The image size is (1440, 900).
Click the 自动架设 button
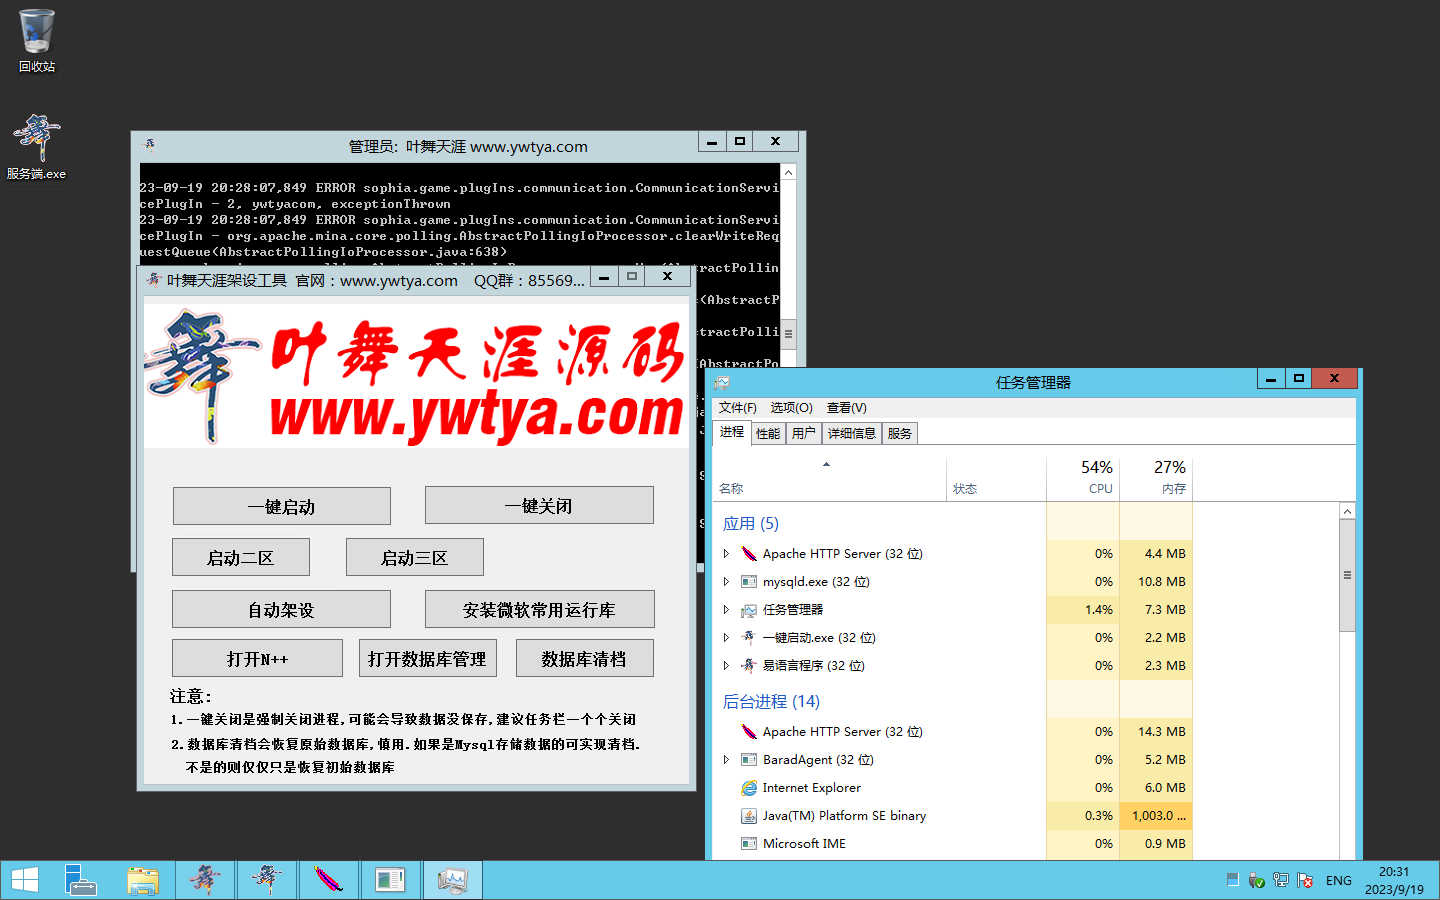[281, 609]
